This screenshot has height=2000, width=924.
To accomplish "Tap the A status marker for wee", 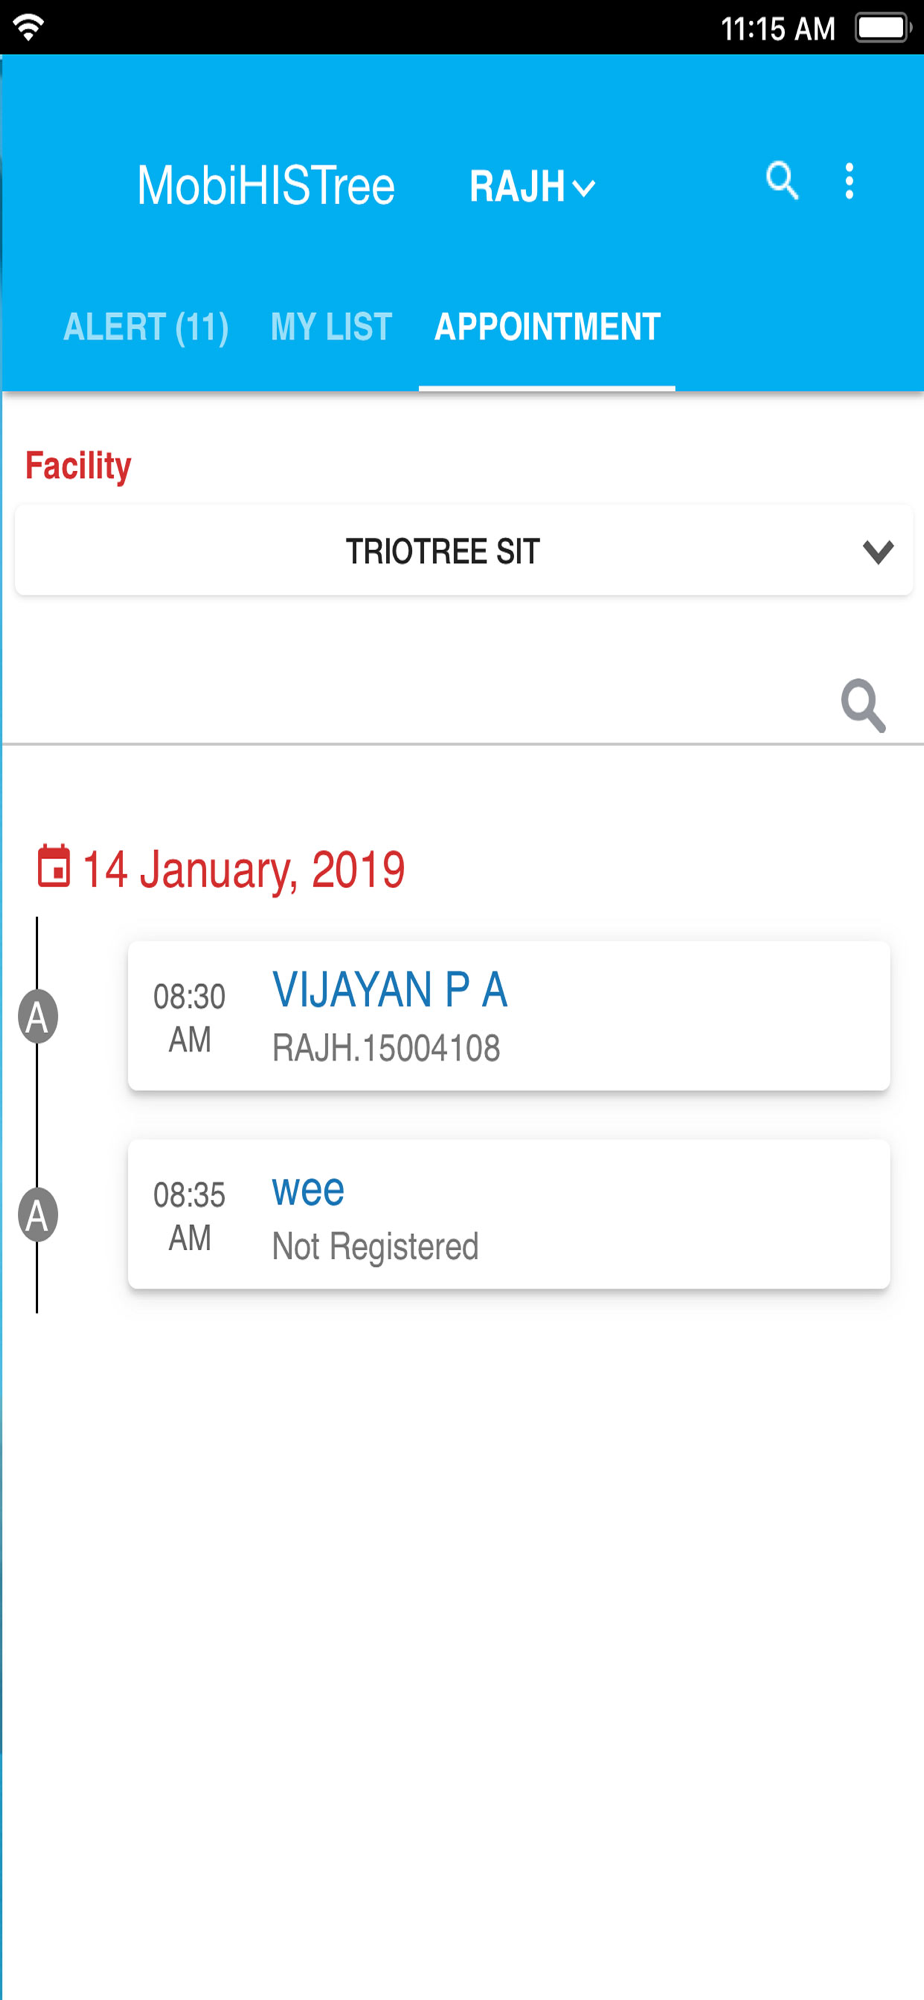I will 38,1215.
